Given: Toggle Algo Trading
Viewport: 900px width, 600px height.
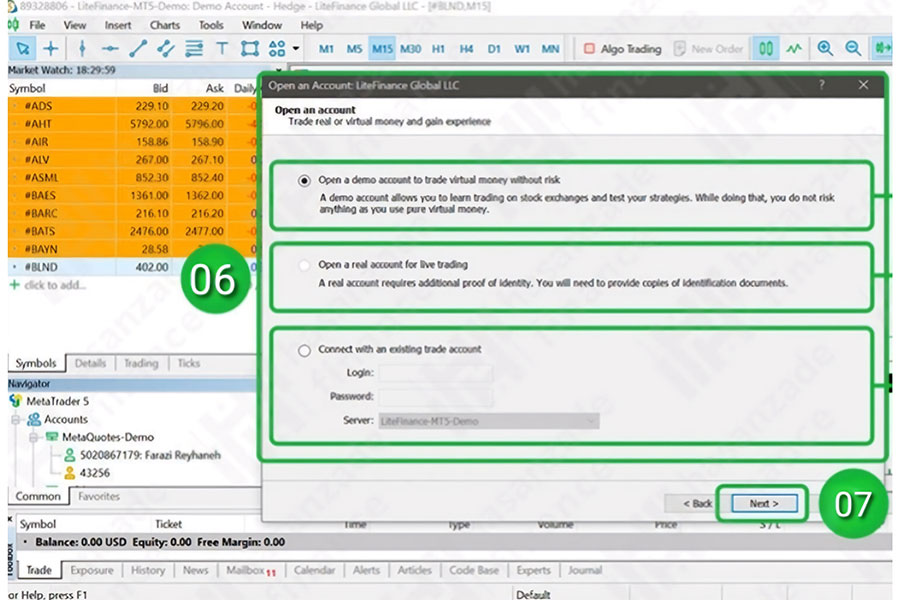Looking at the screenshot, I should click(x=623, y=49).
